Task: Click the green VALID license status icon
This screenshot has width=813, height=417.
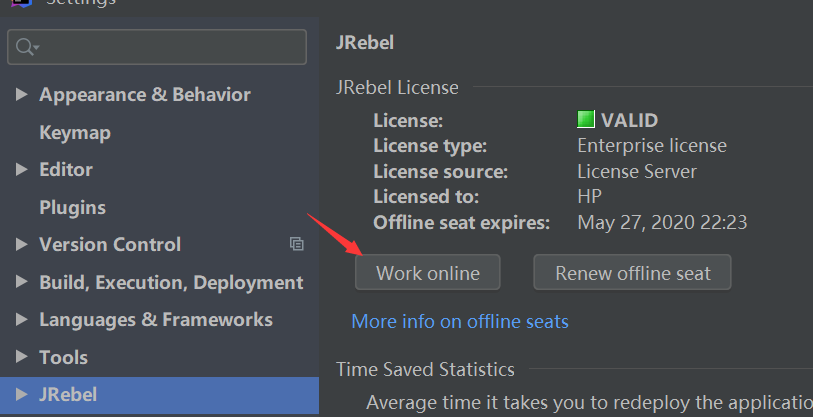Action: click(586, 120)
